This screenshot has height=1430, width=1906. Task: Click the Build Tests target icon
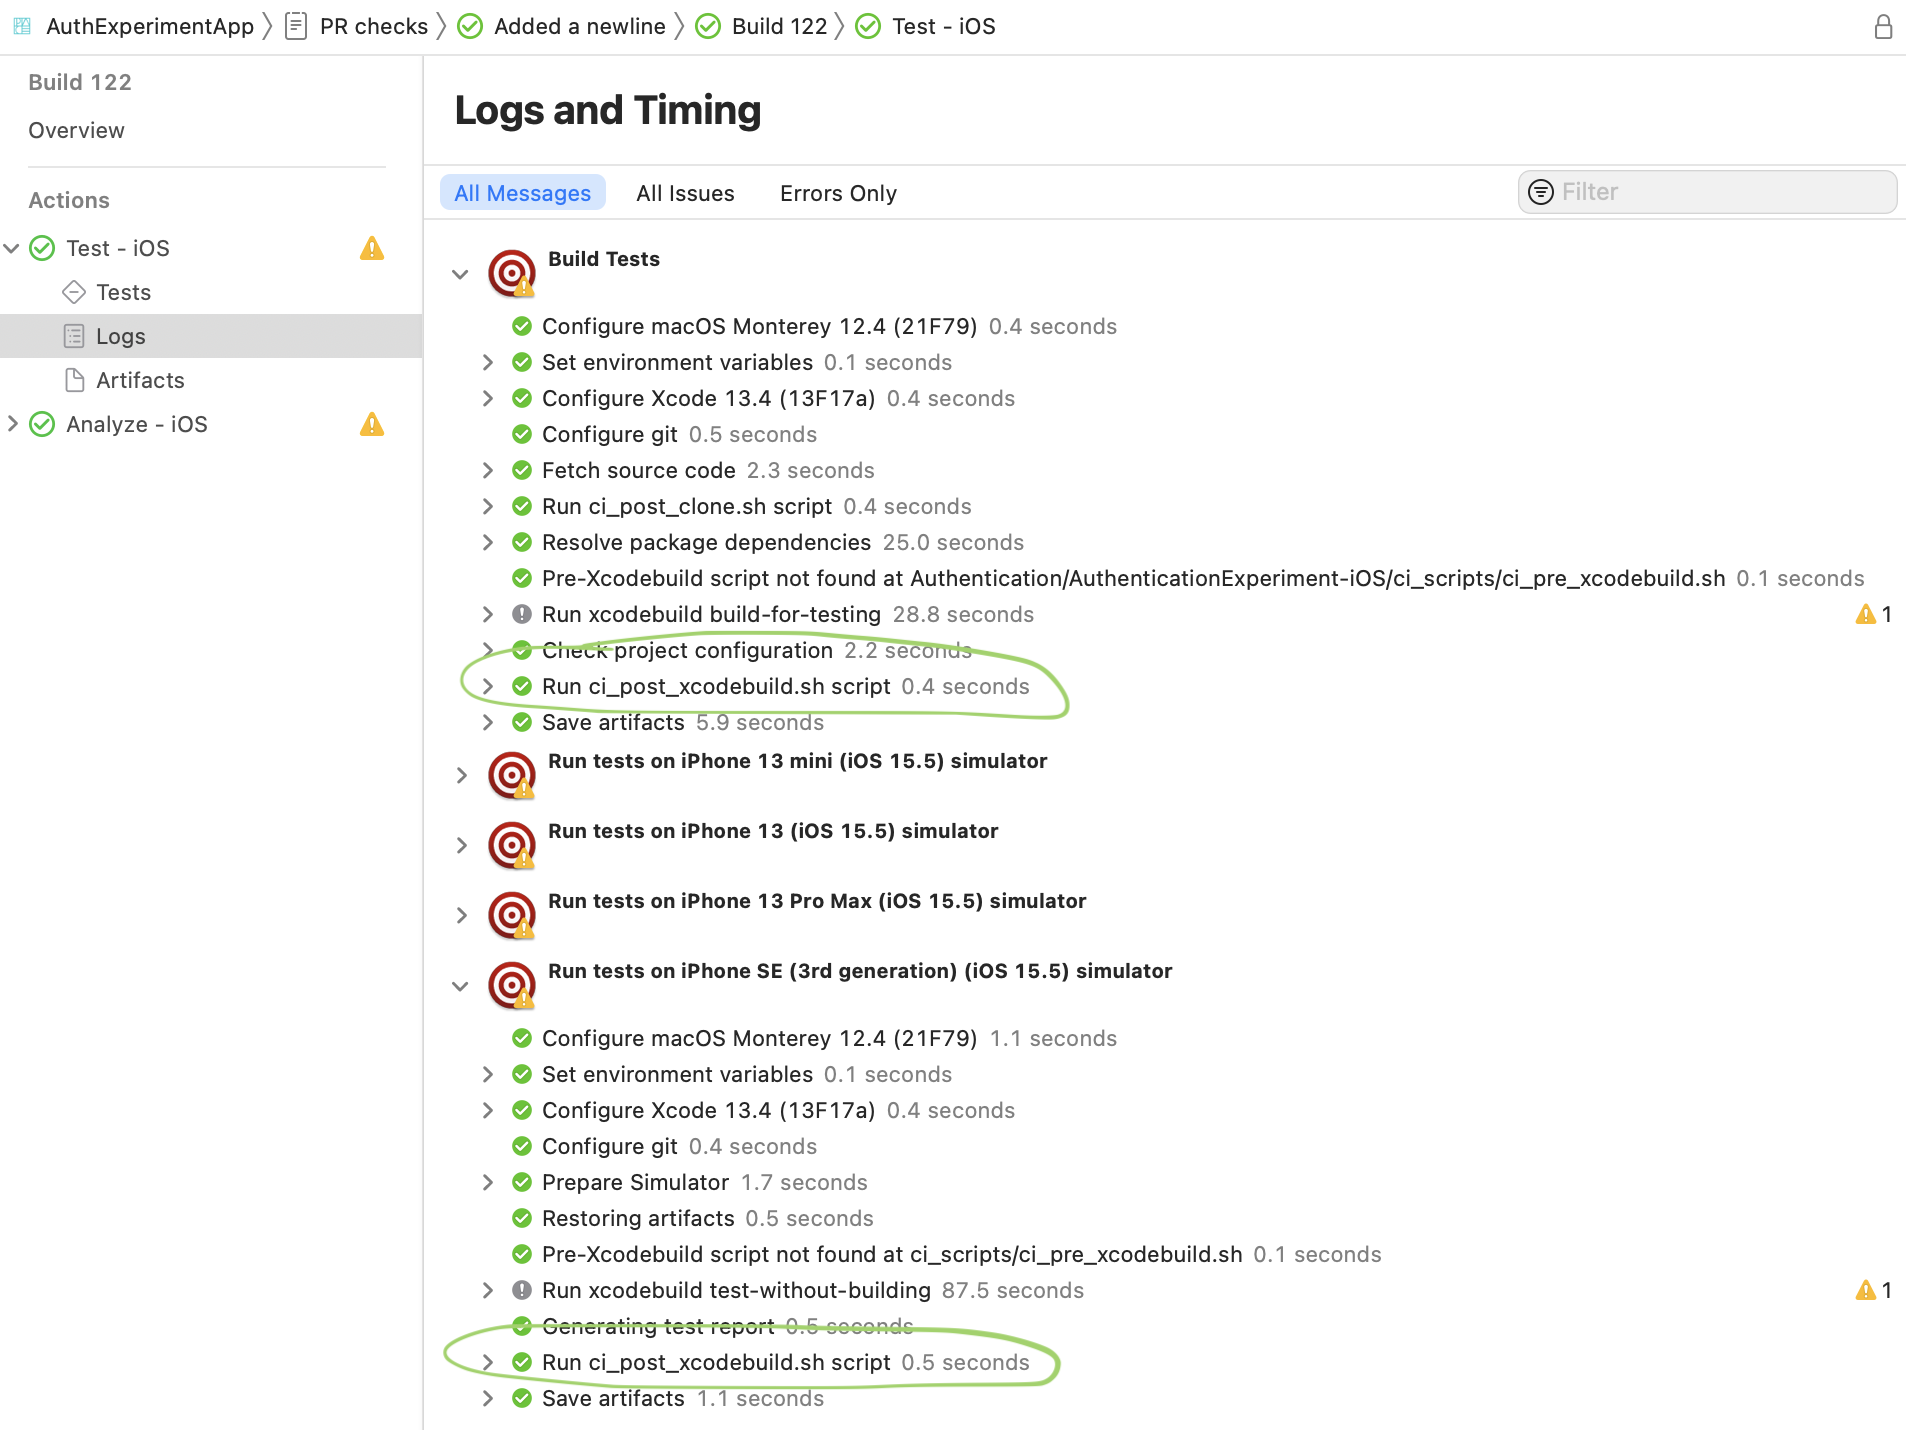(x=512, y=273)
